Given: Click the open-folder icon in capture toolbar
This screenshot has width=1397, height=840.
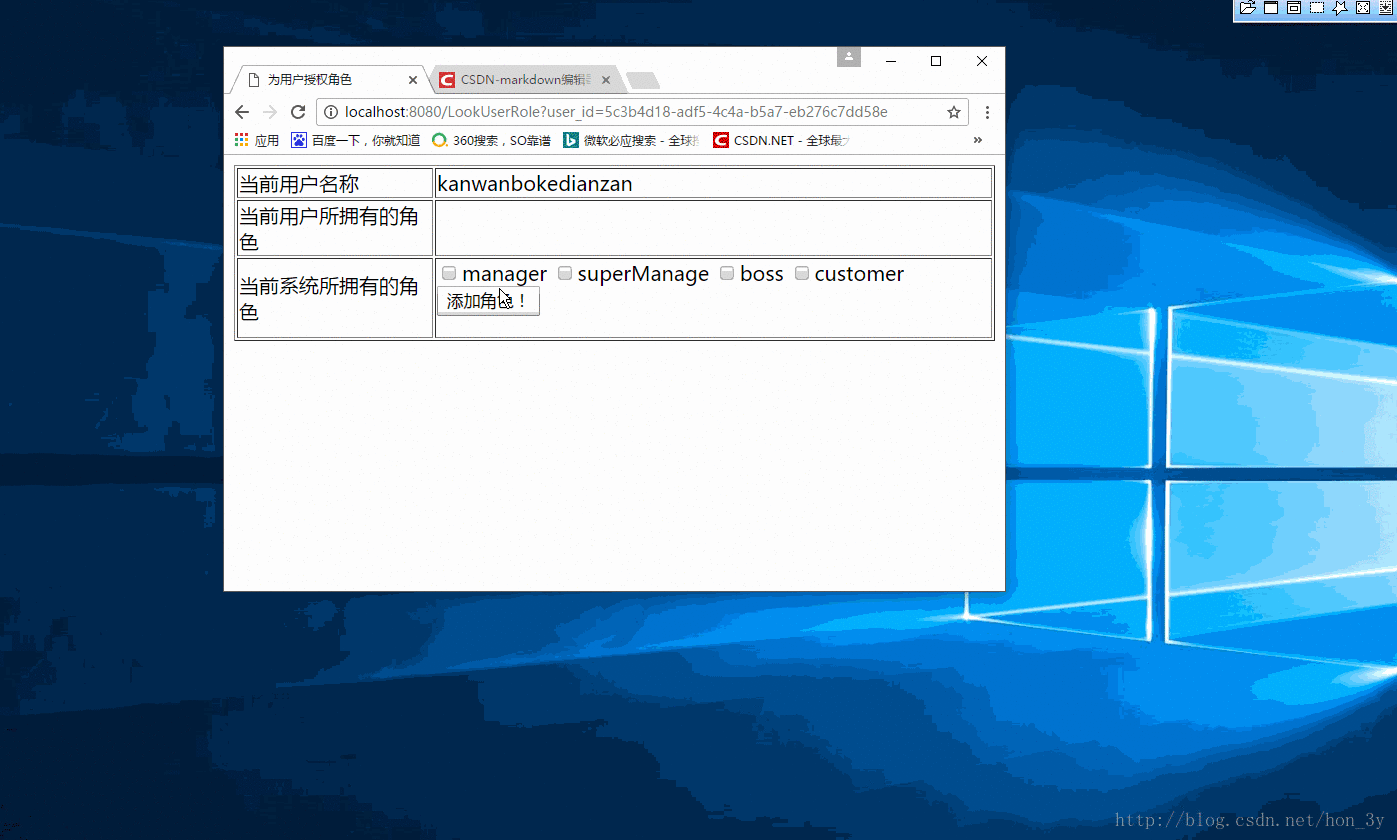Looking at the screenshot, I should (1247, 8).
